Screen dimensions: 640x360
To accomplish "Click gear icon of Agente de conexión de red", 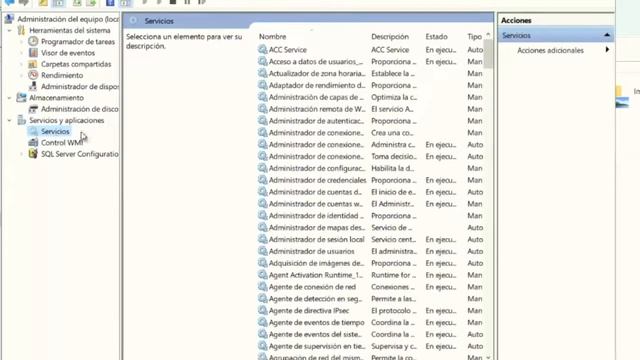I will tap(262, 287).
